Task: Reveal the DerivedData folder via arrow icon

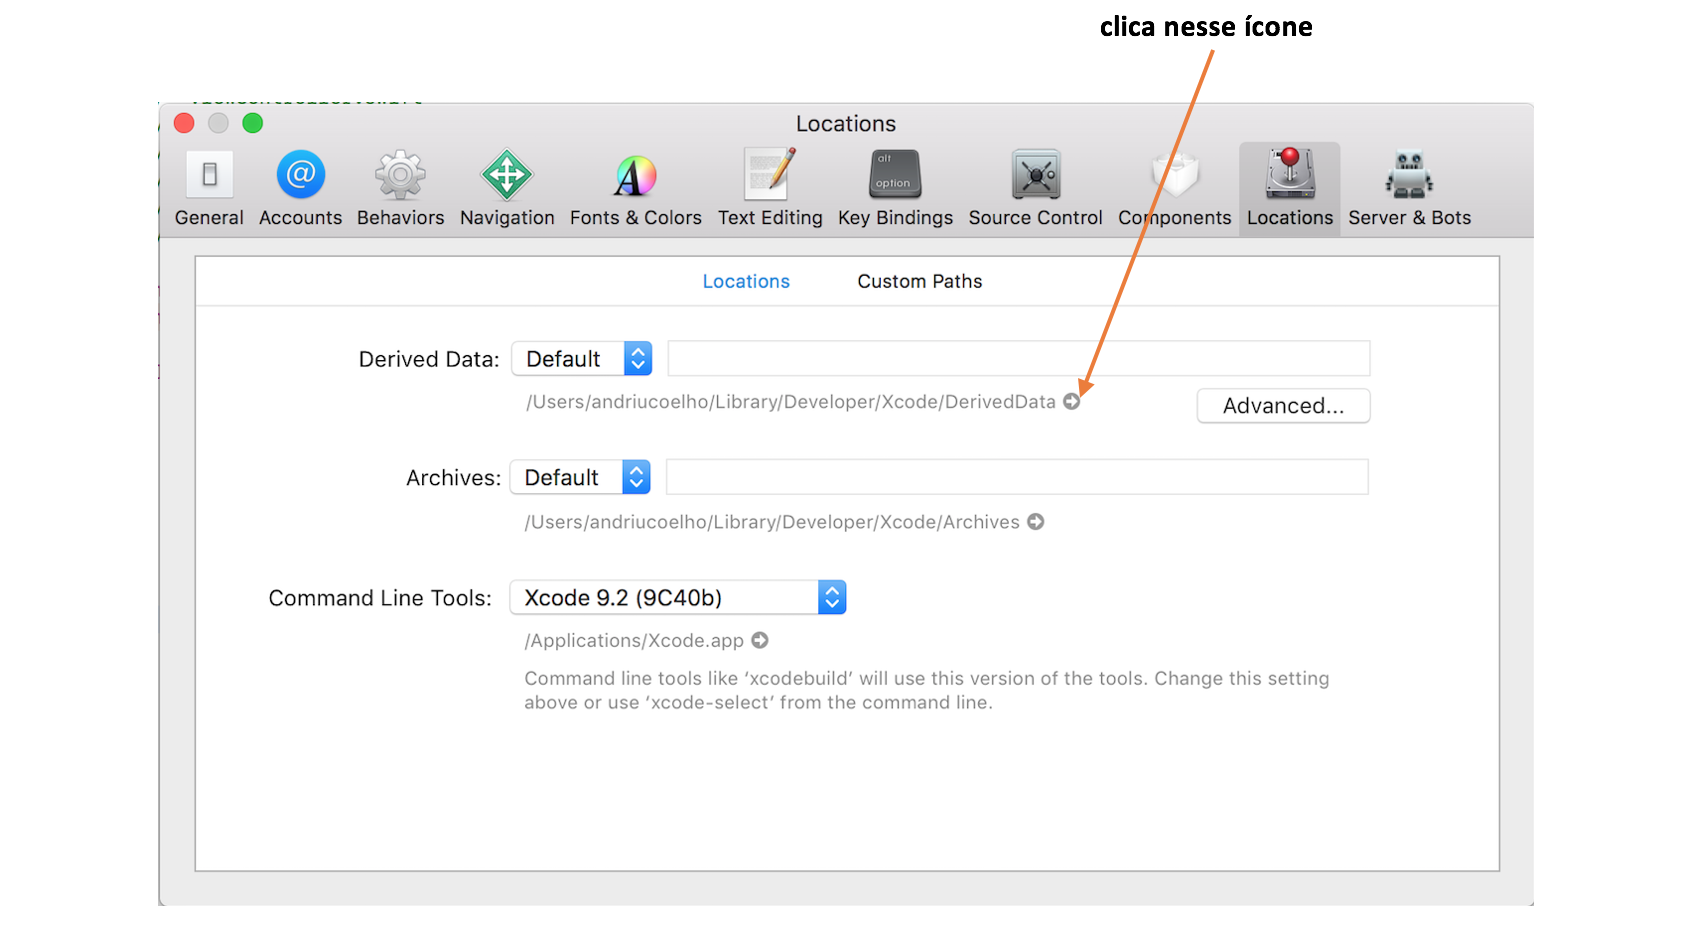Action: click(x=1071, y=401)
